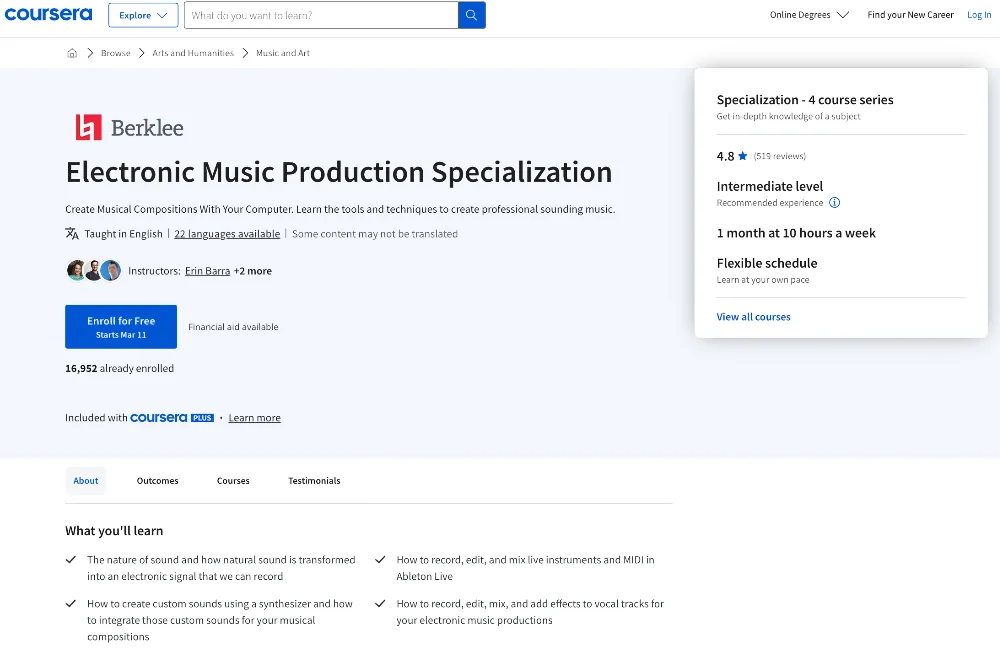Open the View all courses link
This screenshot has width=1000, height=665.
coord(753,316)
